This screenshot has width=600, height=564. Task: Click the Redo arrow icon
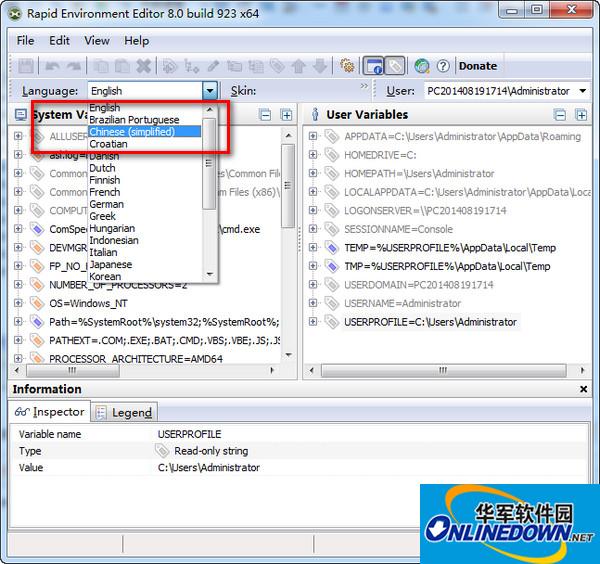click(74, 66)
